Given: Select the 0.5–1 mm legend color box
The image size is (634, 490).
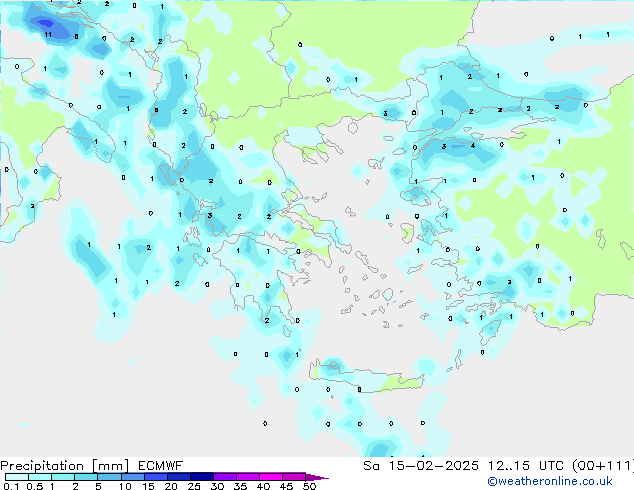Looking at the screenshot, I should click(40, 477).
